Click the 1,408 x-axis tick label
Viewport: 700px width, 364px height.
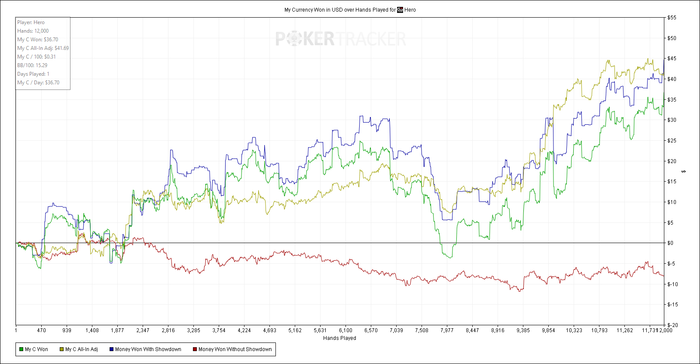coord(92,331)
